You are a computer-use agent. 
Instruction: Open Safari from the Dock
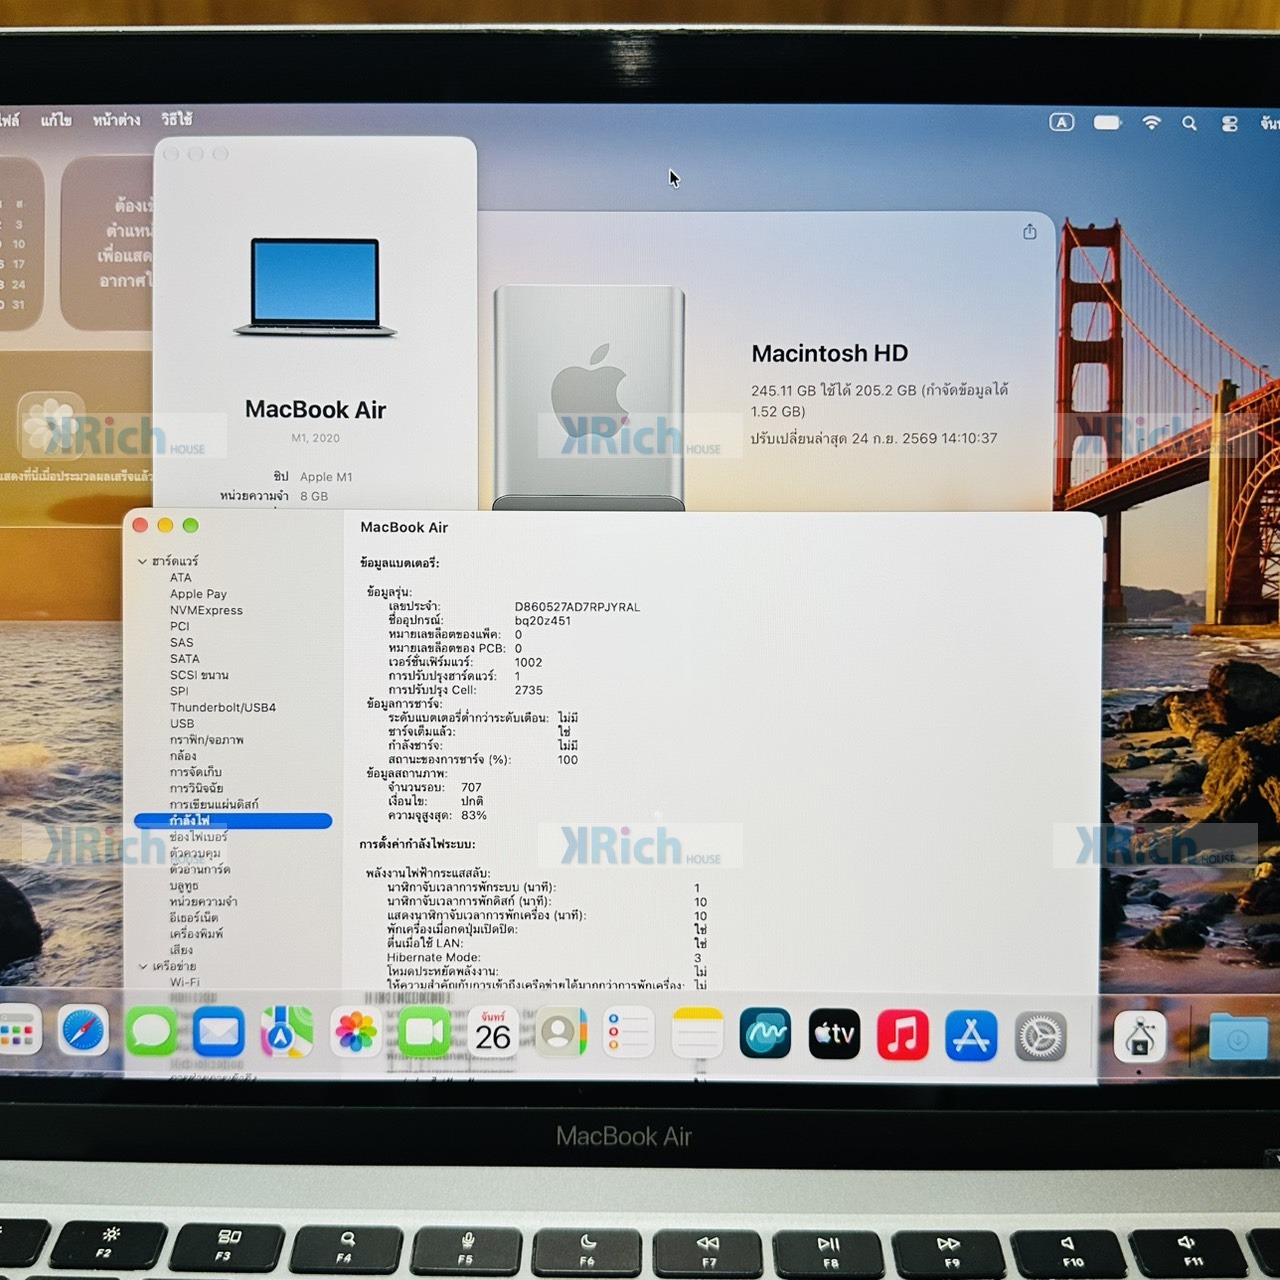coord(83,1032)
